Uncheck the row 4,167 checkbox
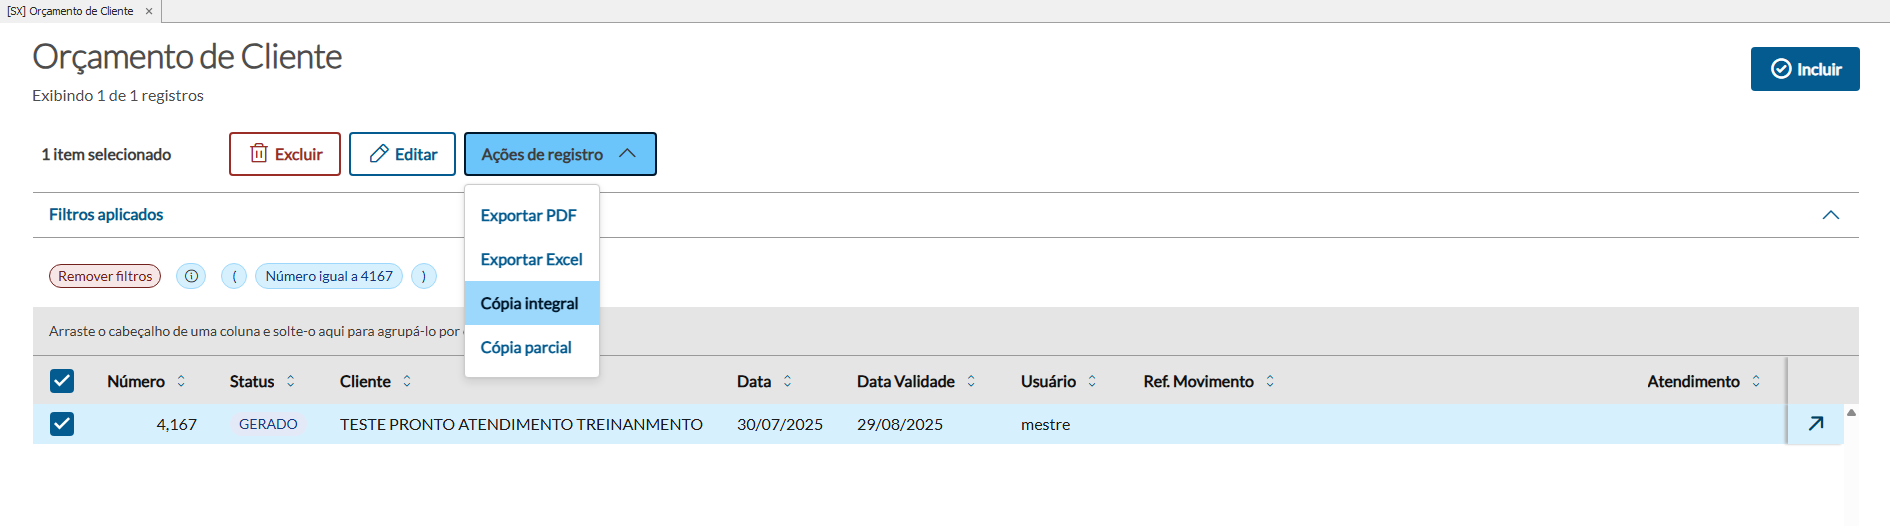The width and height of the screenshot is (1890, 526). pyautogui.click(x=62, y=424)
